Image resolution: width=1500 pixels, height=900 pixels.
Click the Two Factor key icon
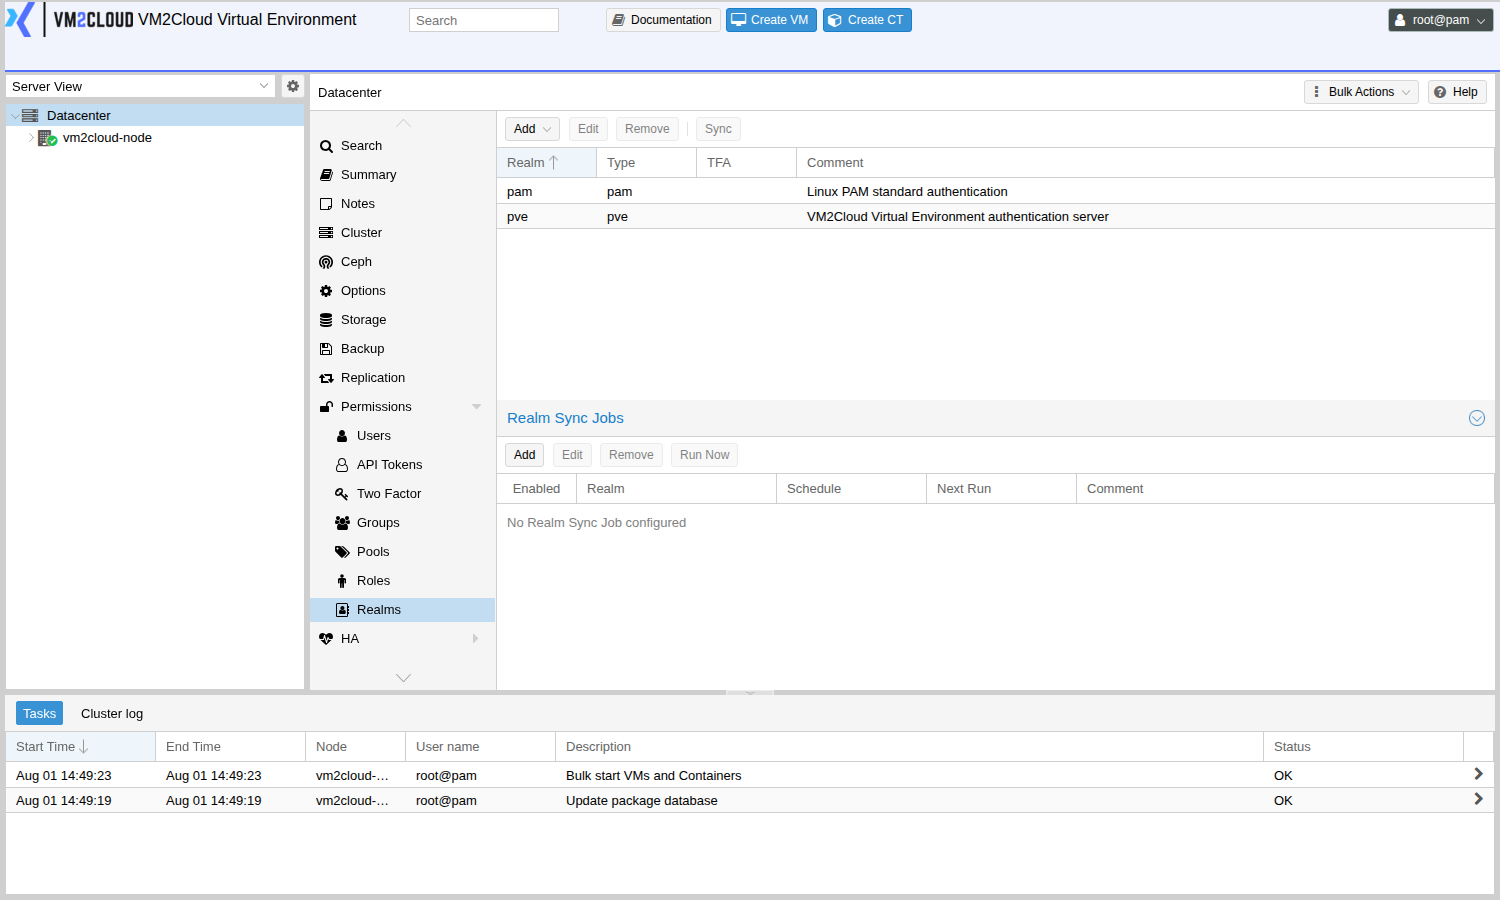coord(342,494)
